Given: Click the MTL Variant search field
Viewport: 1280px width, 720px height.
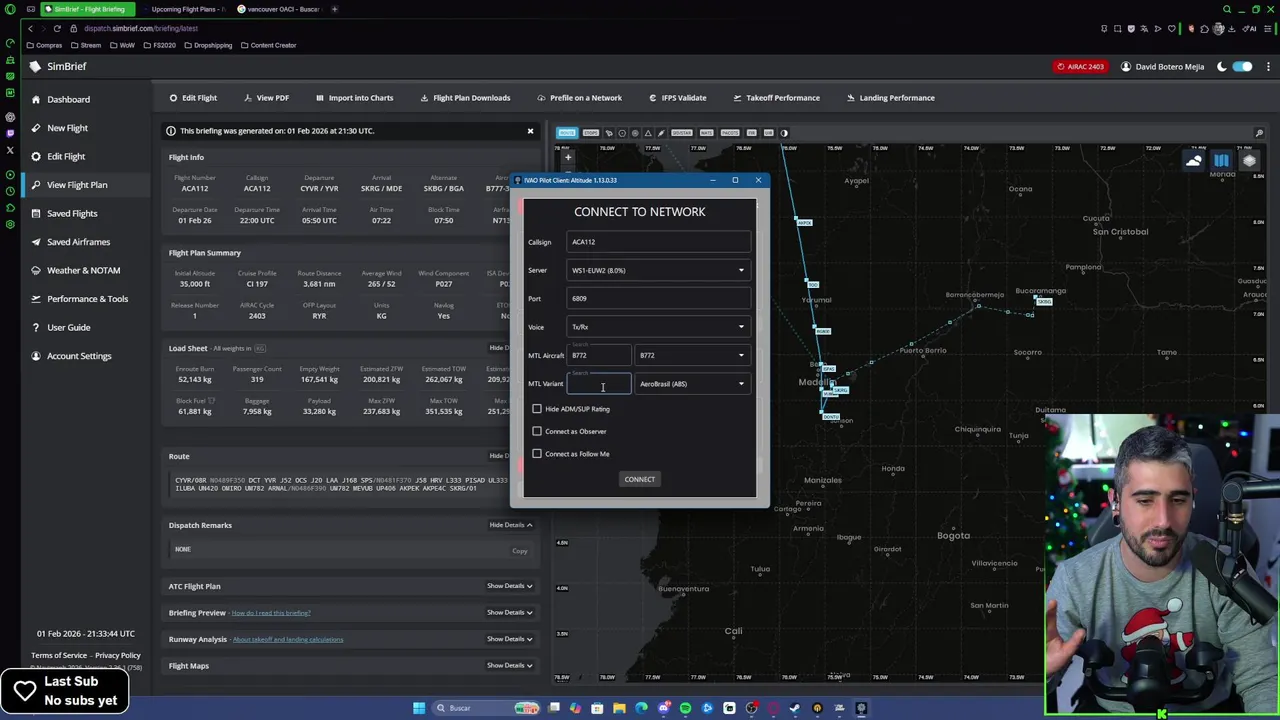Looking at the screenshot, I should coord(599,384).
